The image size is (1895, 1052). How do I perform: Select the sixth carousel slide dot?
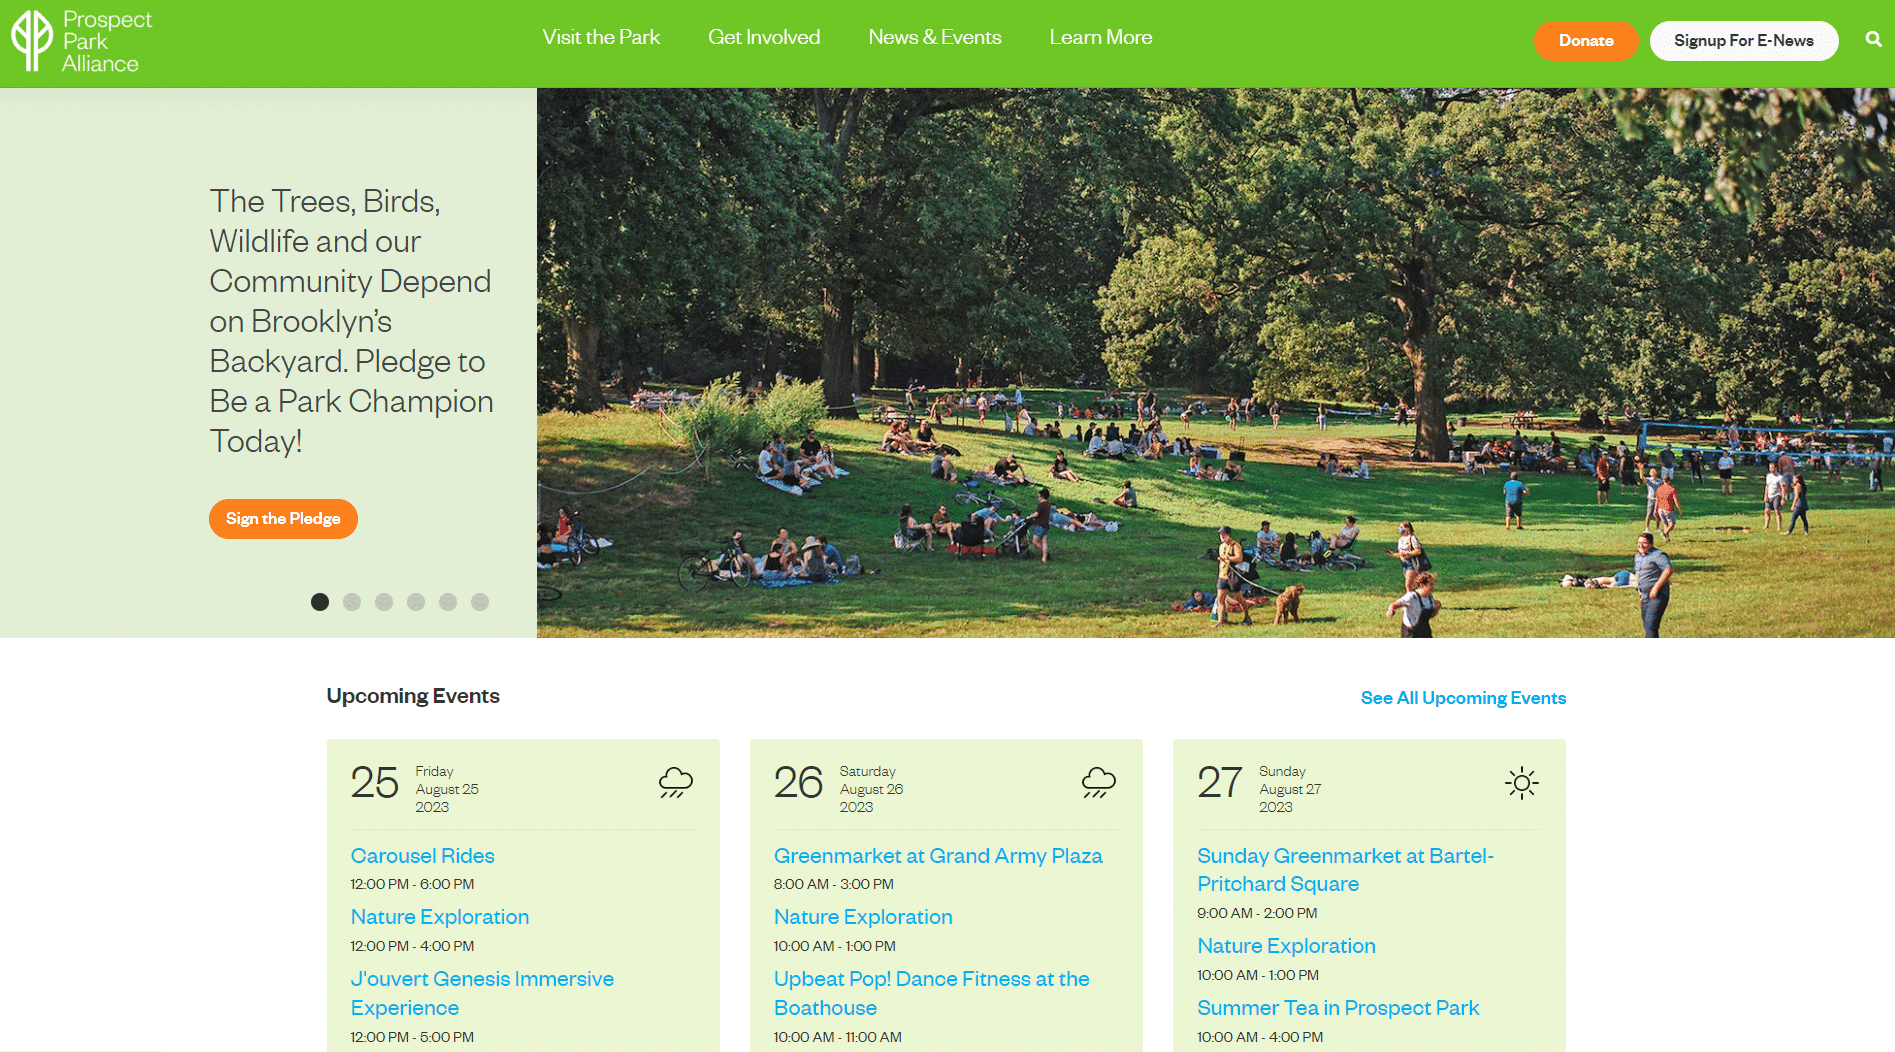pyautogui.click(x=480, y=602)
